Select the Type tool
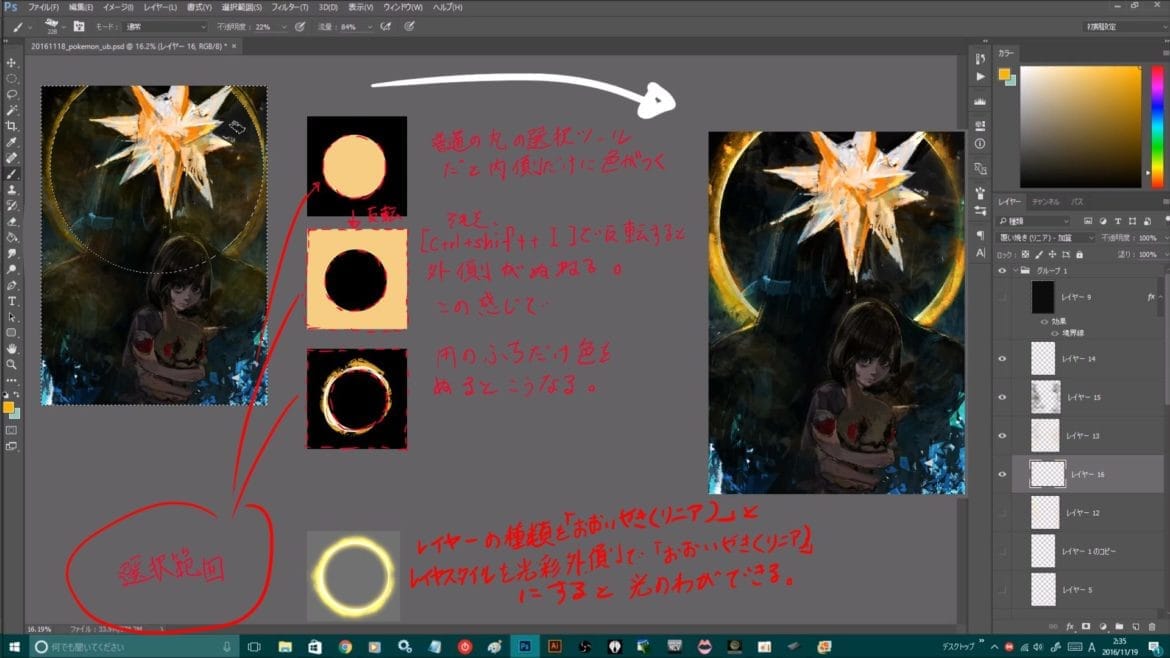 (12, 301)
